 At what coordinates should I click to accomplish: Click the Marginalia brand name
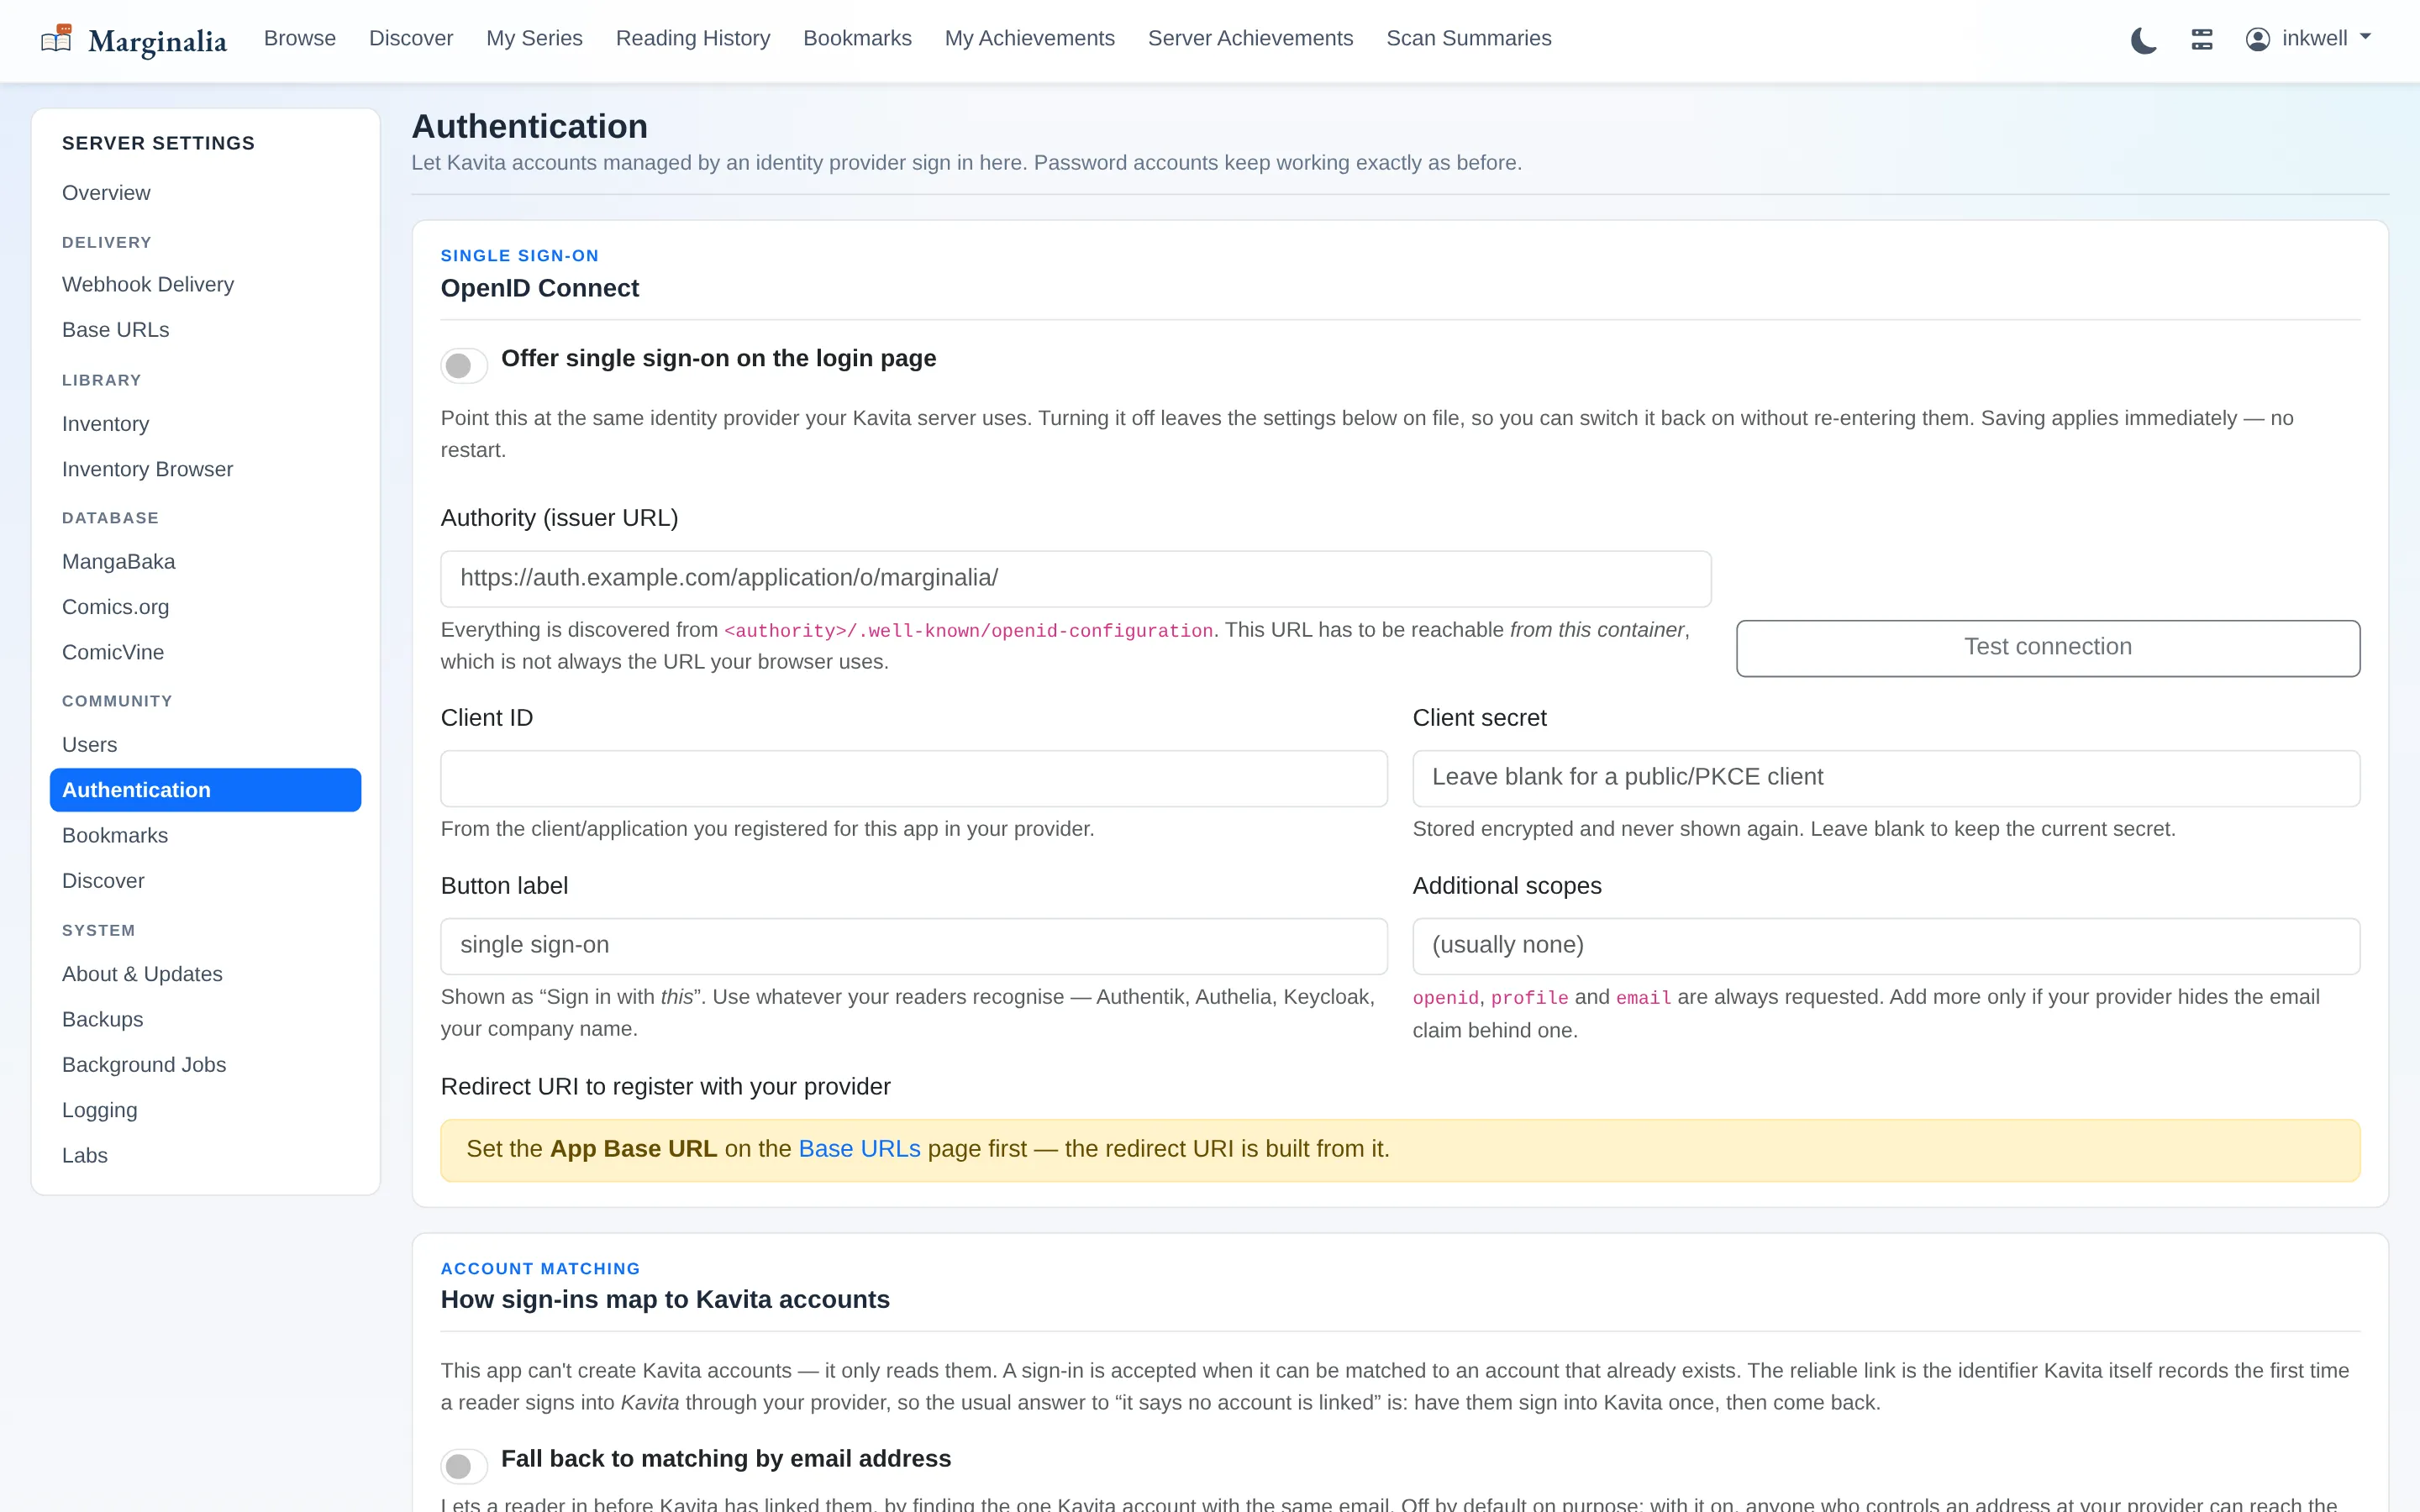158,41
